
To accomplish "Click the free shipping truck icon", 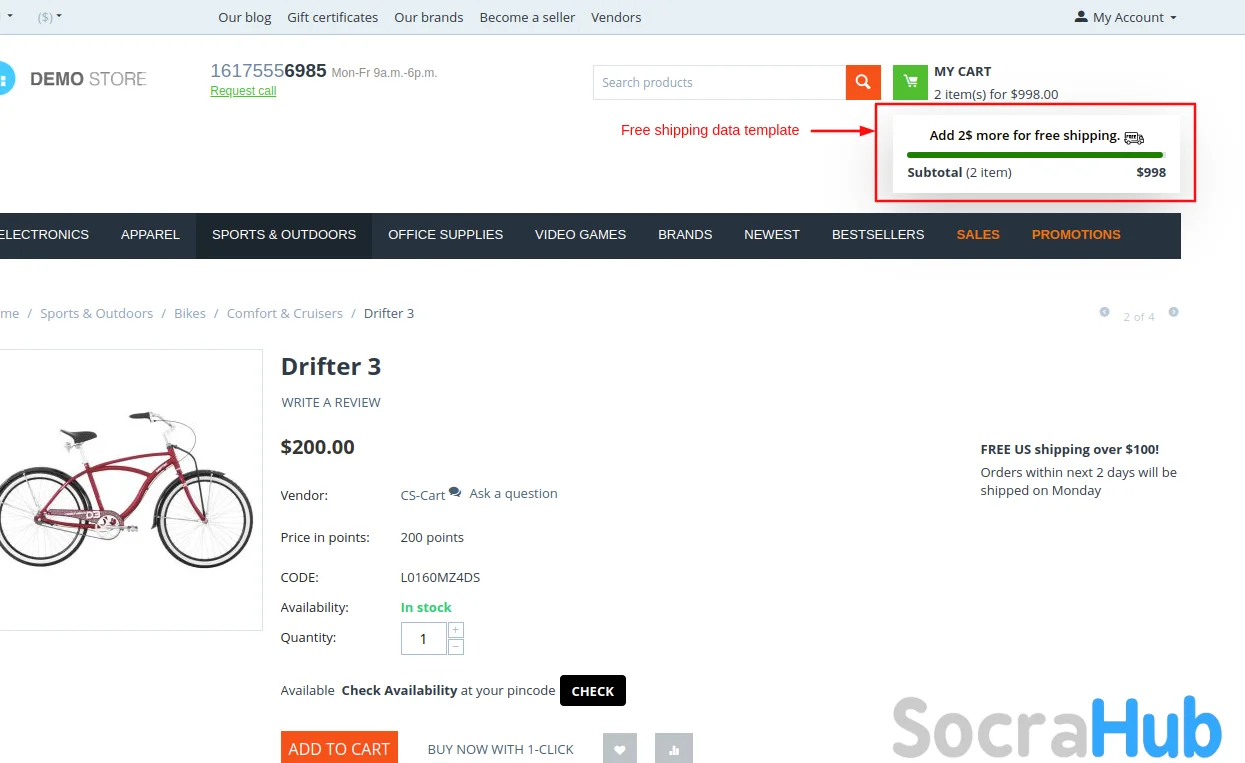I will 1133,137.
